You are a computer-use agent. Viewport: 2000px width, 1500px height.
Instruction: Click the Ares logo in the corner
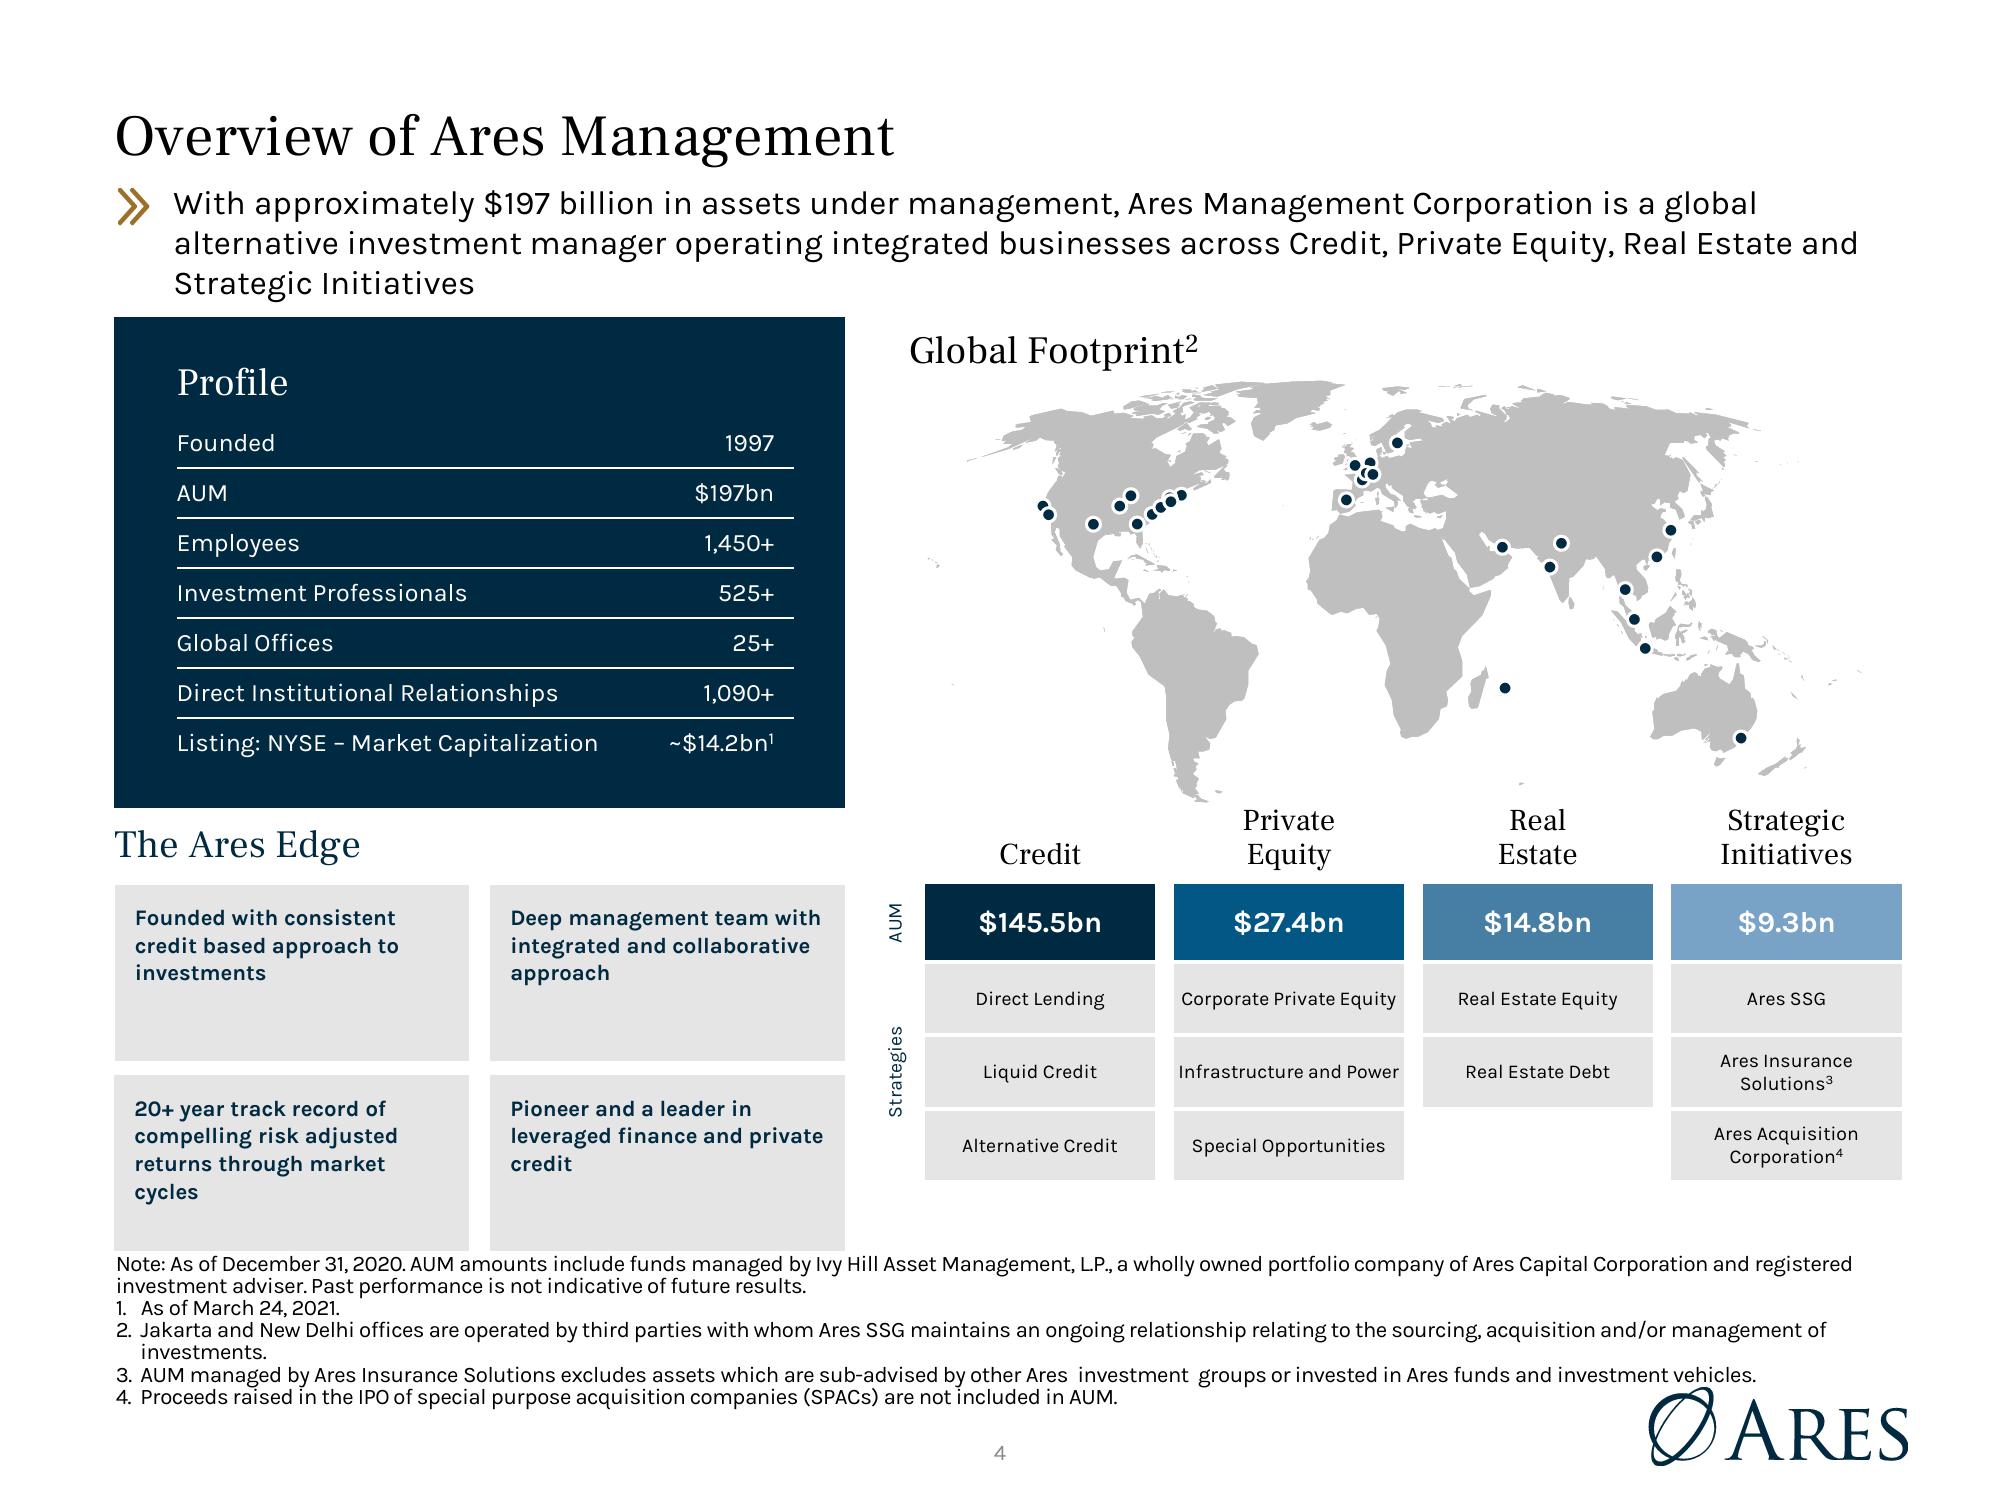(1779, 1428)
